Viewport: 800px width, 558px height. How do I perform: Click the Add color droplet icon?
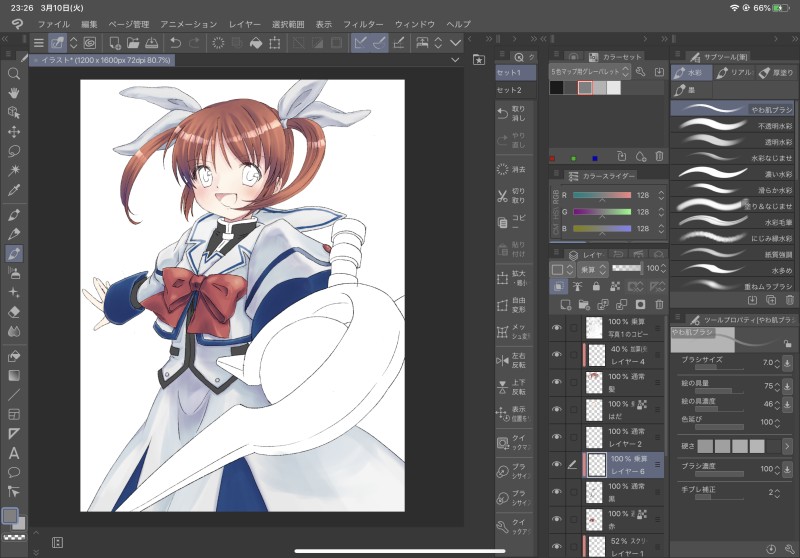(x=640, y=156)
